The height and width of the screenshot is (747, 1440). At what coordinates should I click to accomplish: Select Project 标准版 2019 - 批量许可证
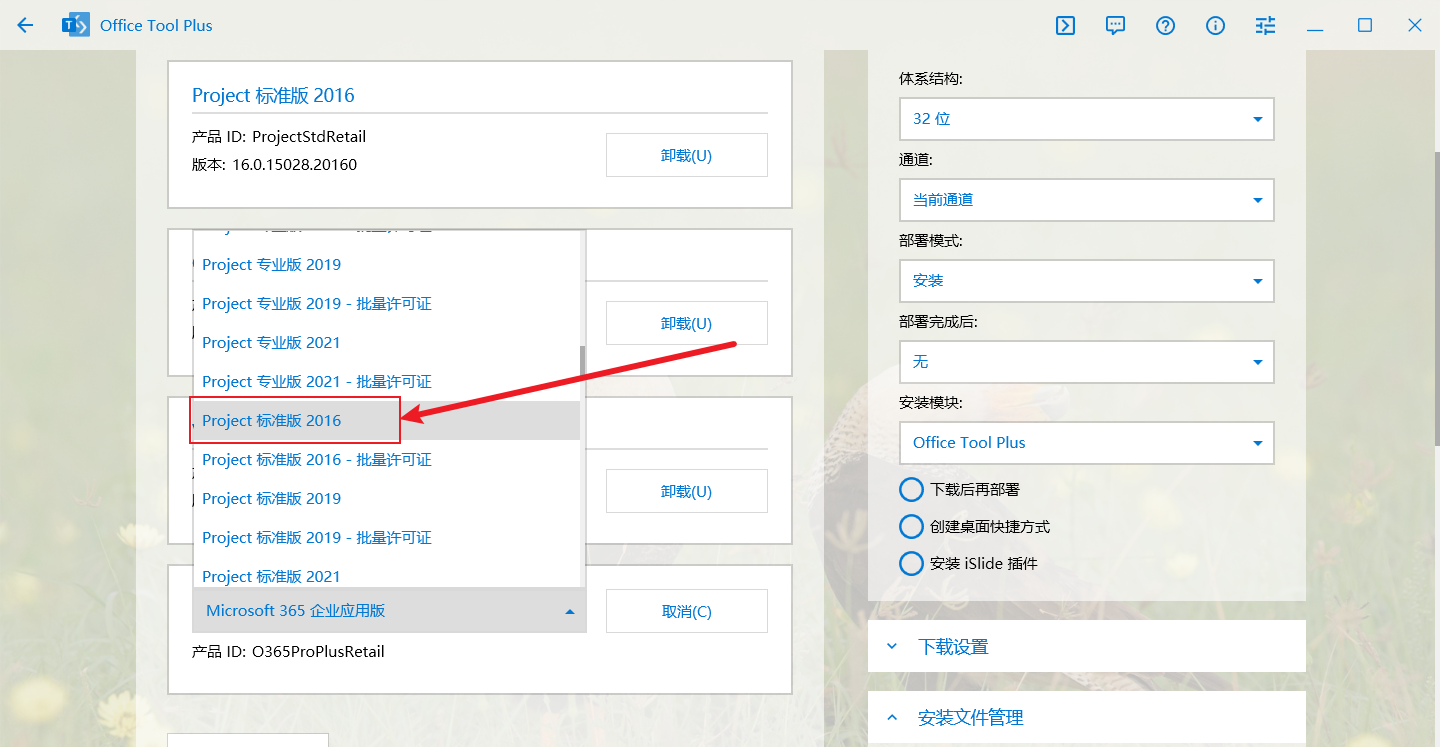pyautogui.click(x=386, y=537)
